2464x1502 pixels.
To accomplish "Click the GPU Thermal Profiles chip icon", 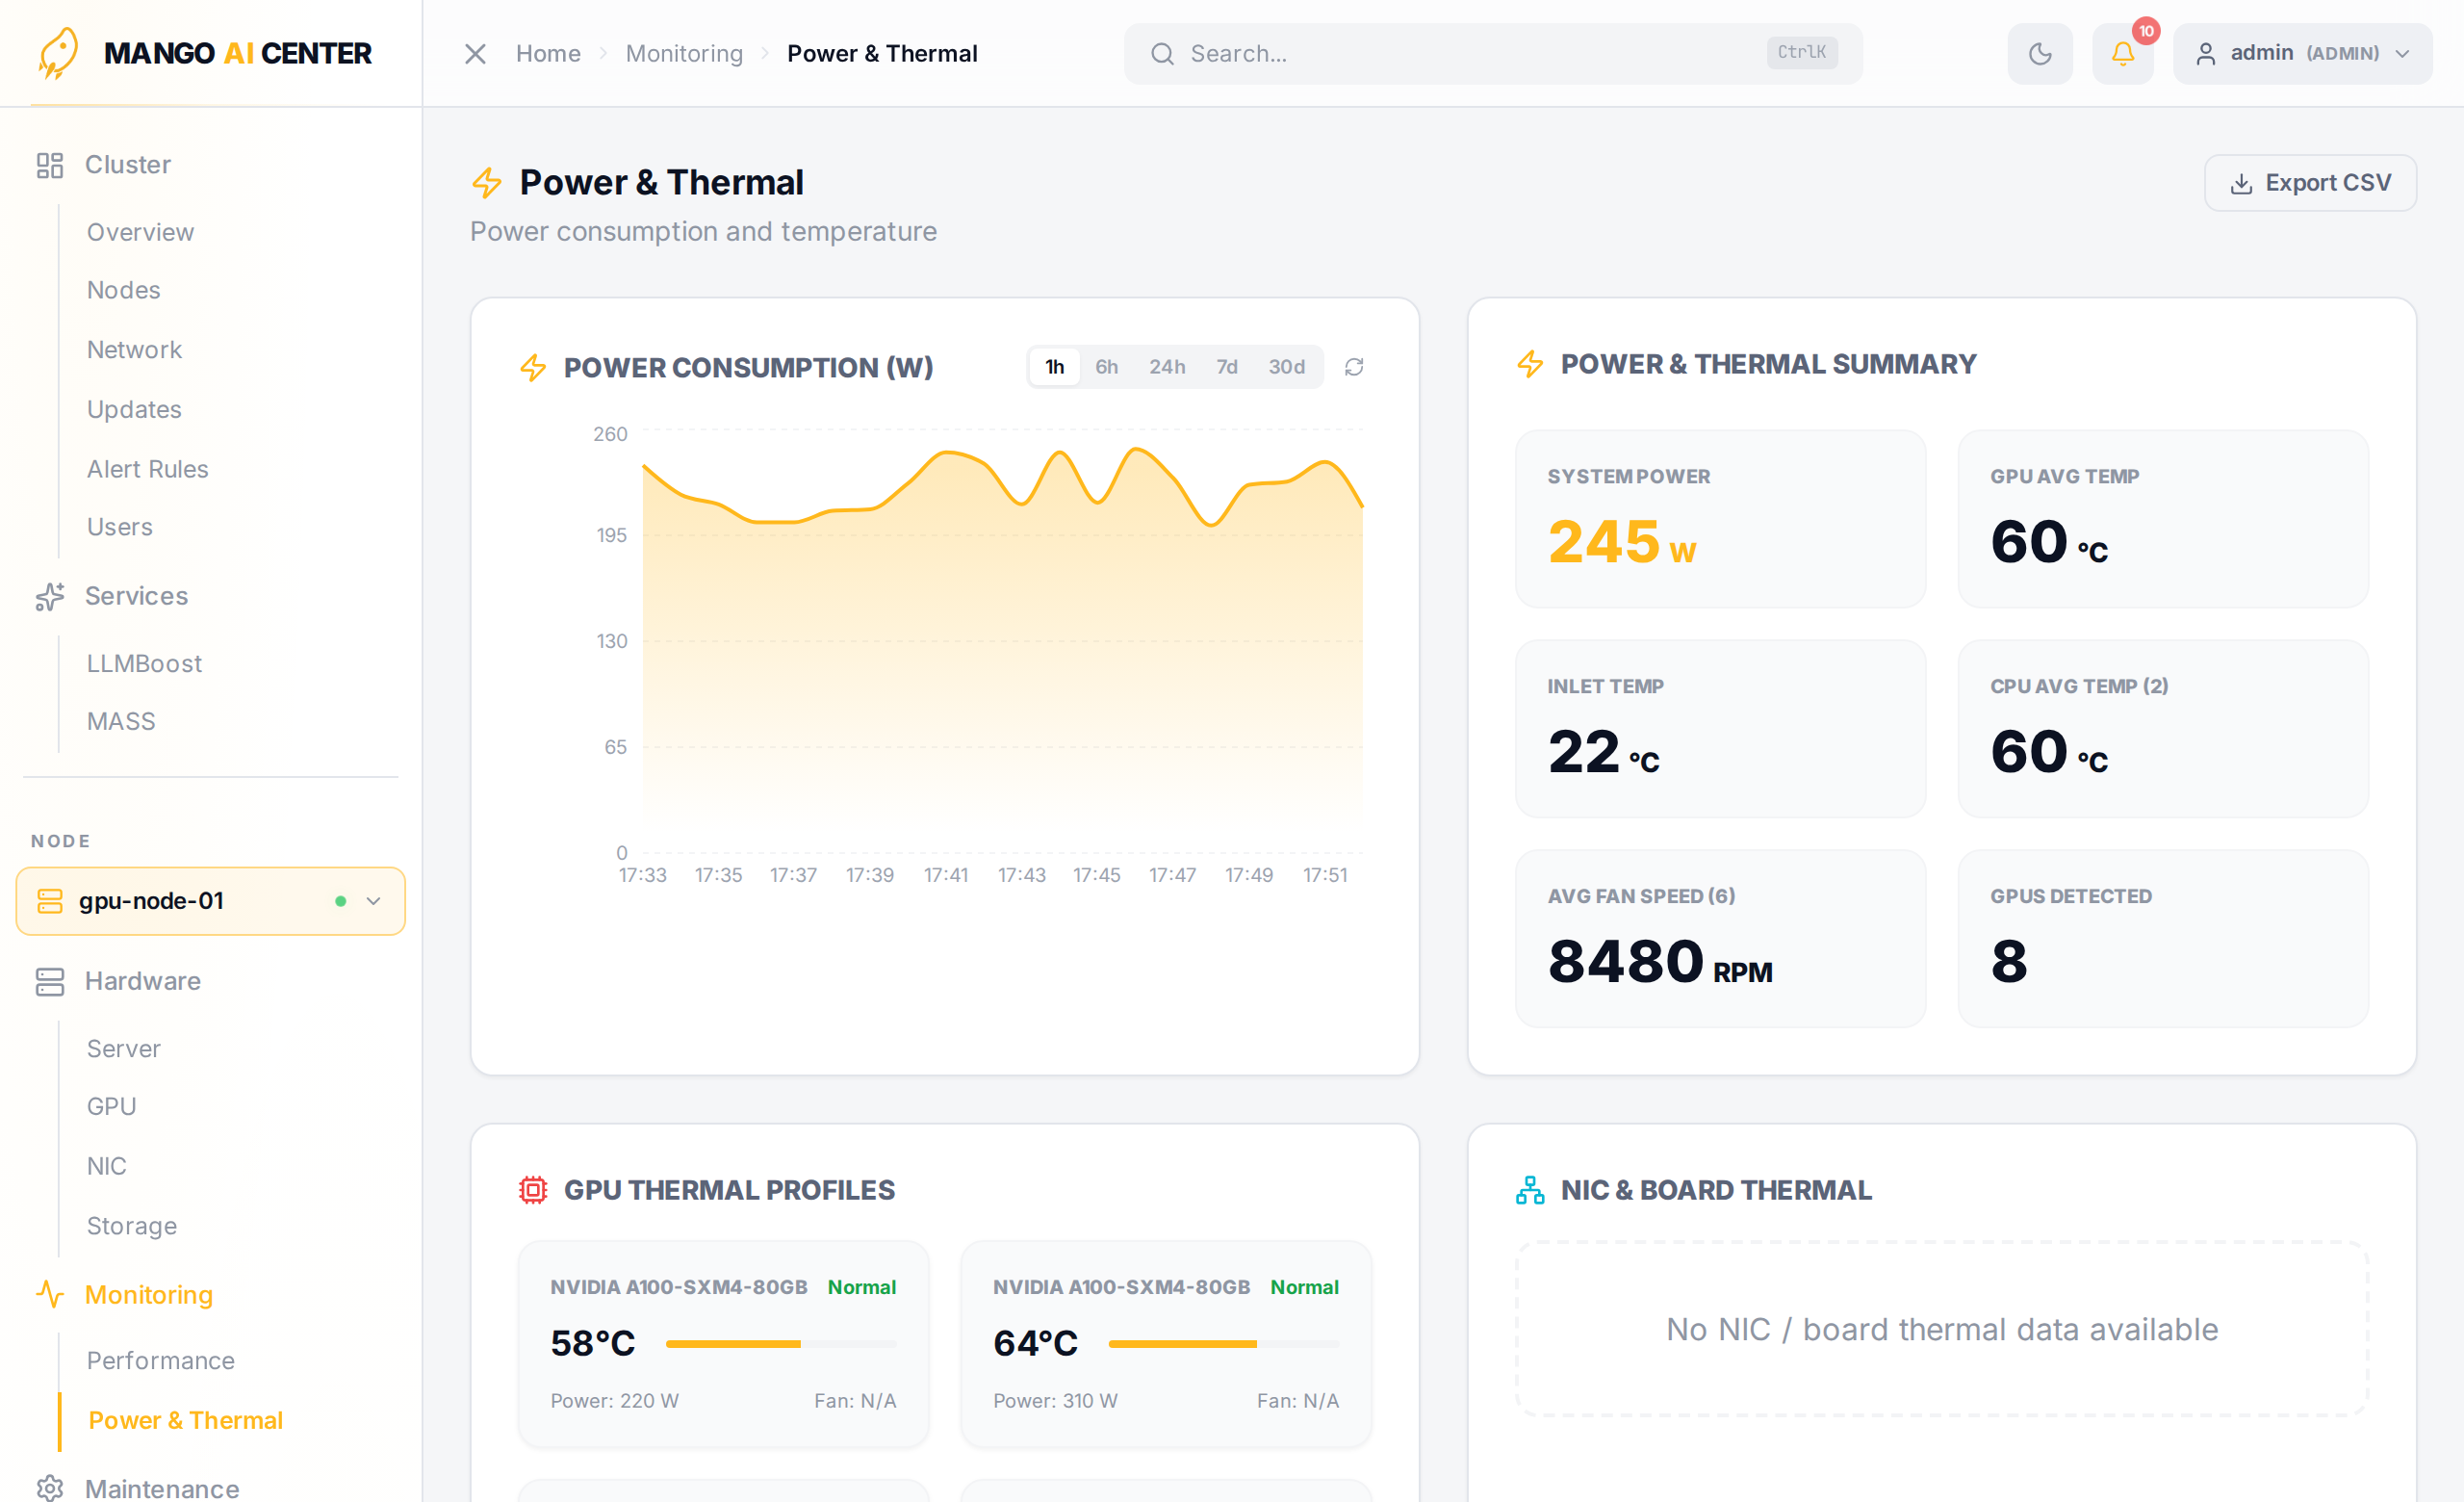I will click(533, 1190).
